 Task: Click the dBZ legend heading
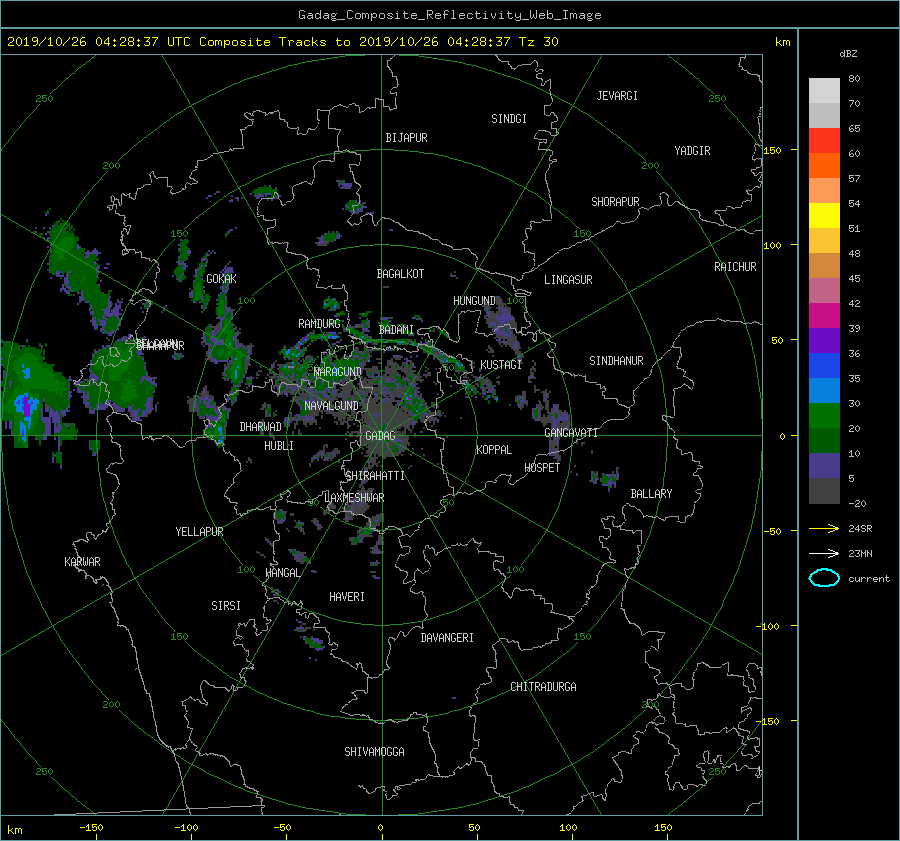pos(848,54)
